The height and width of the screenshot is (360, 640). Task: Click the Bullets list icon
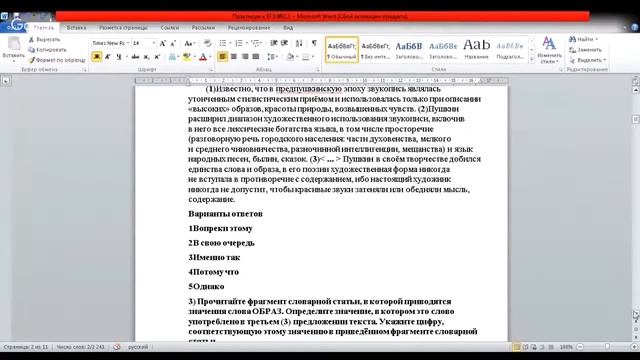pyautogui.click(x=223, y=43)
